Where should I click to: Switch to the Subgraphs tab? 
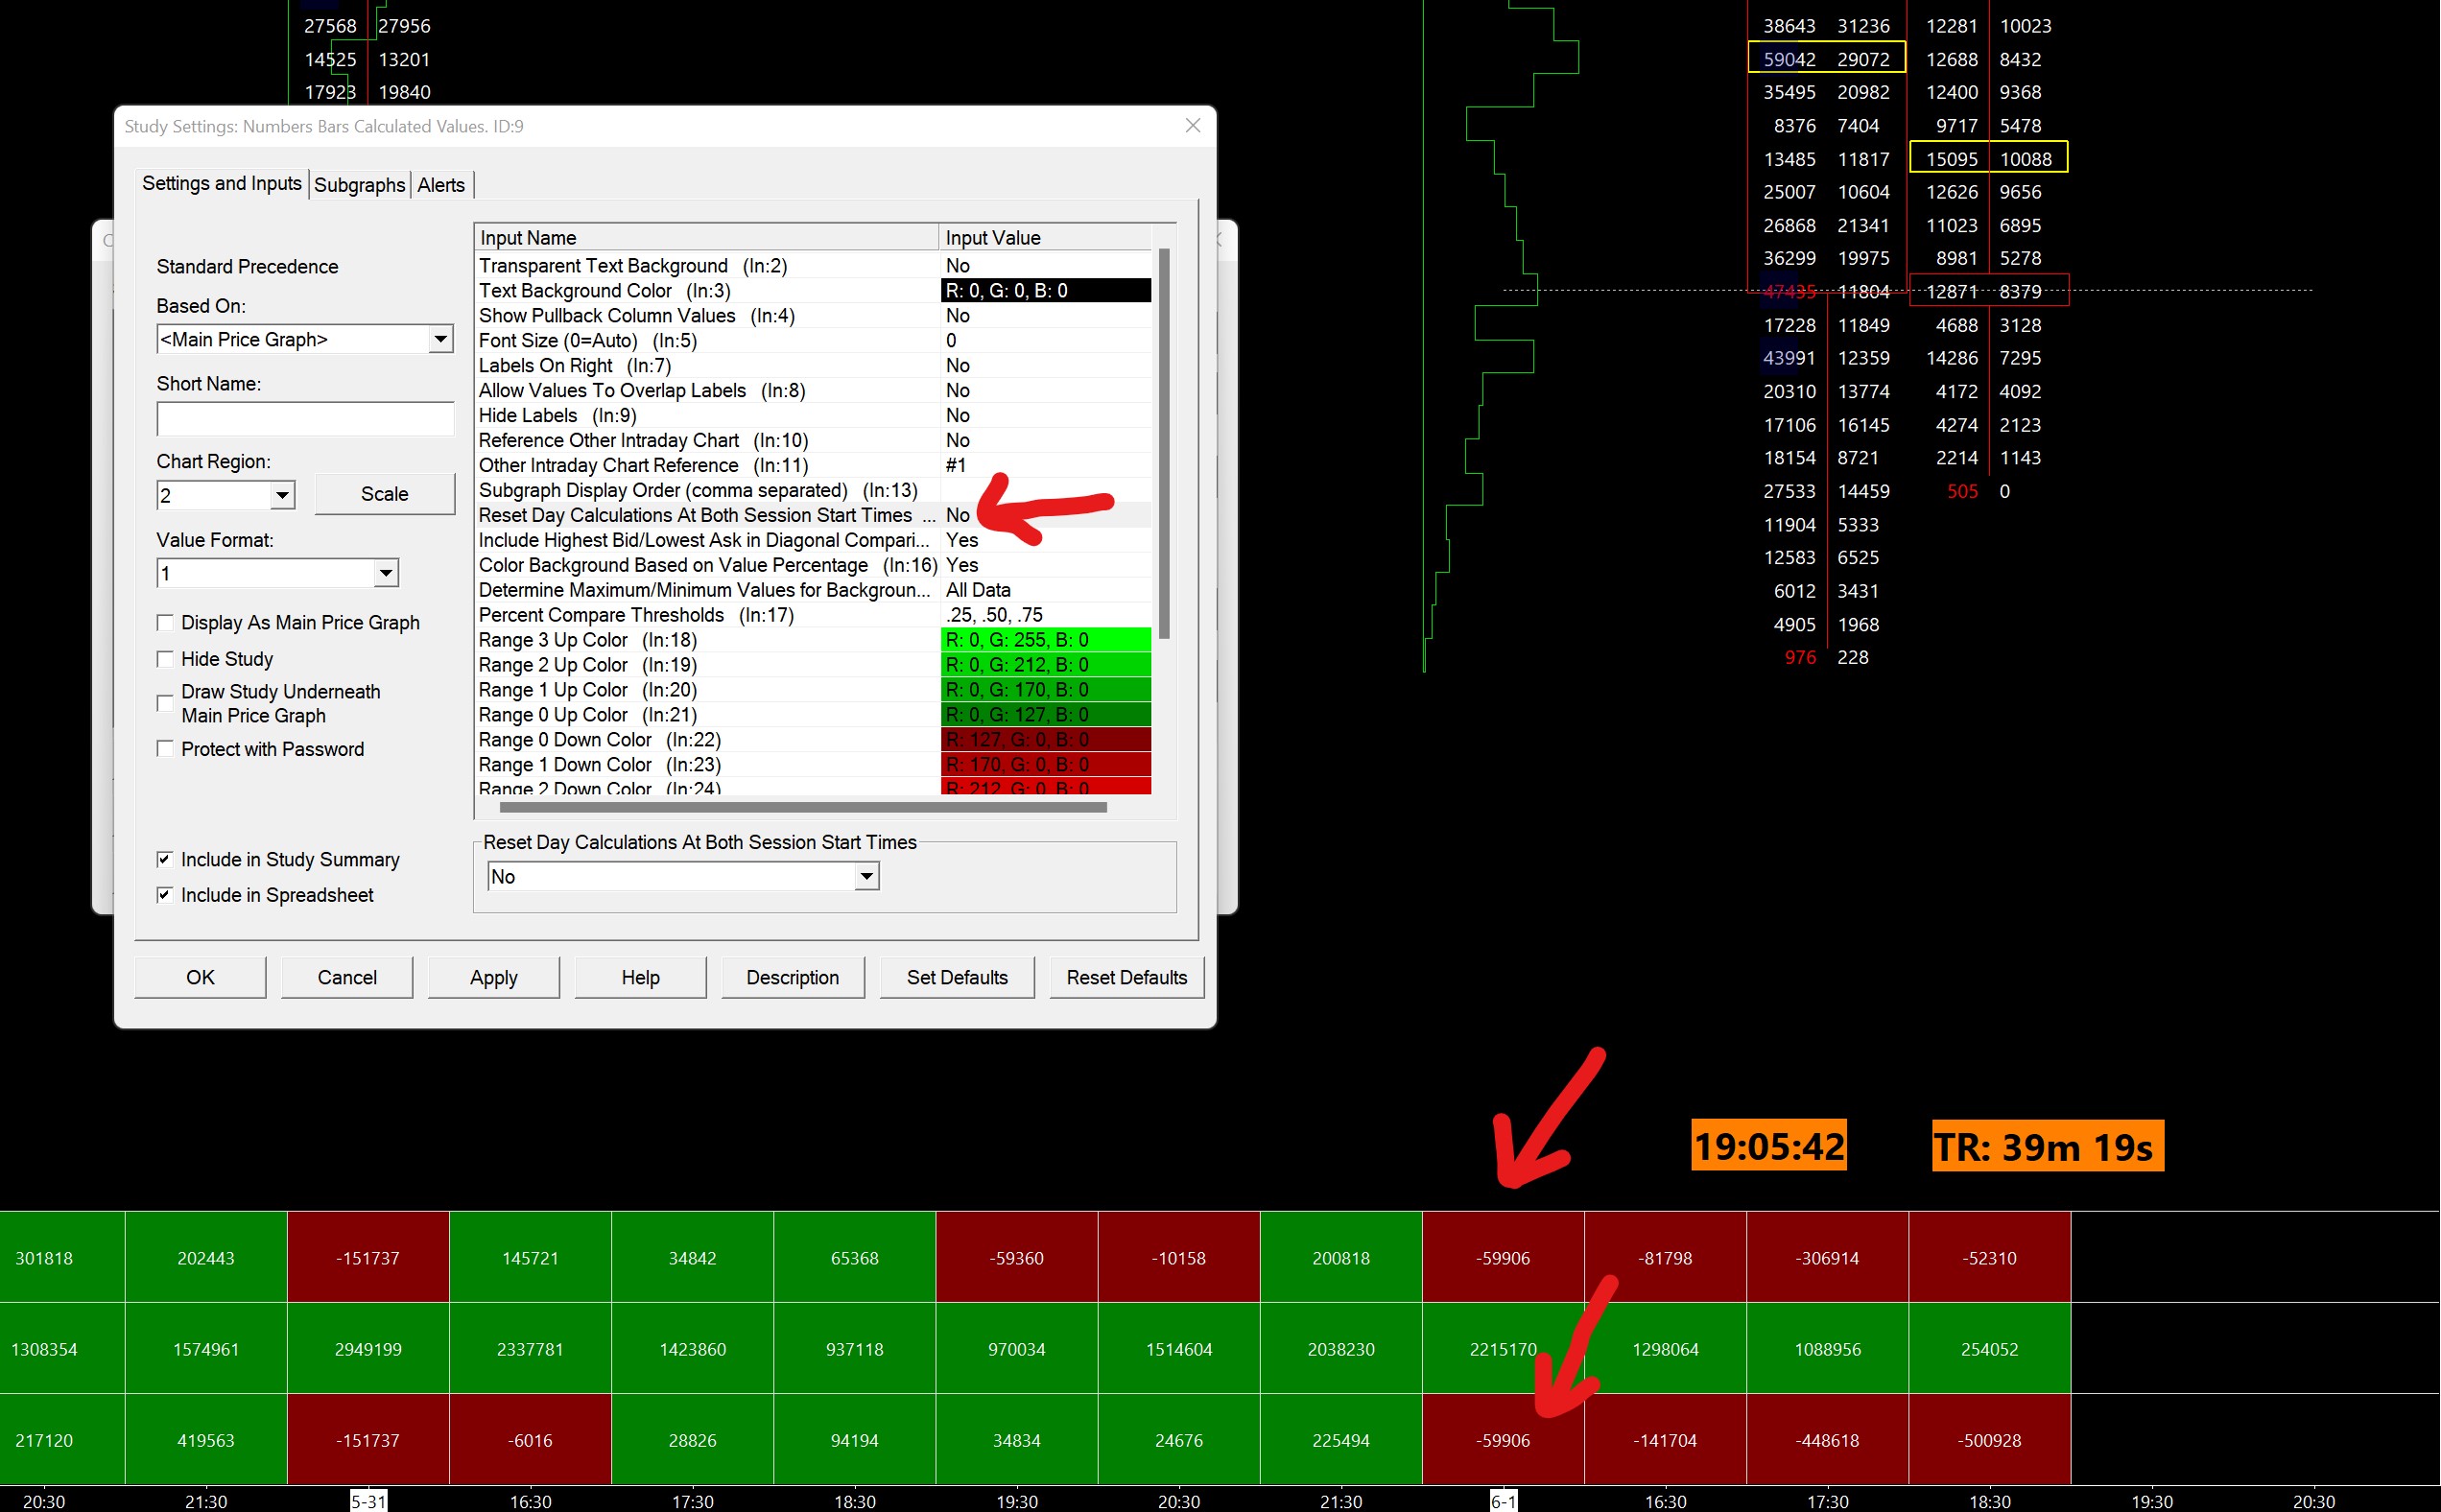[359, 185]
